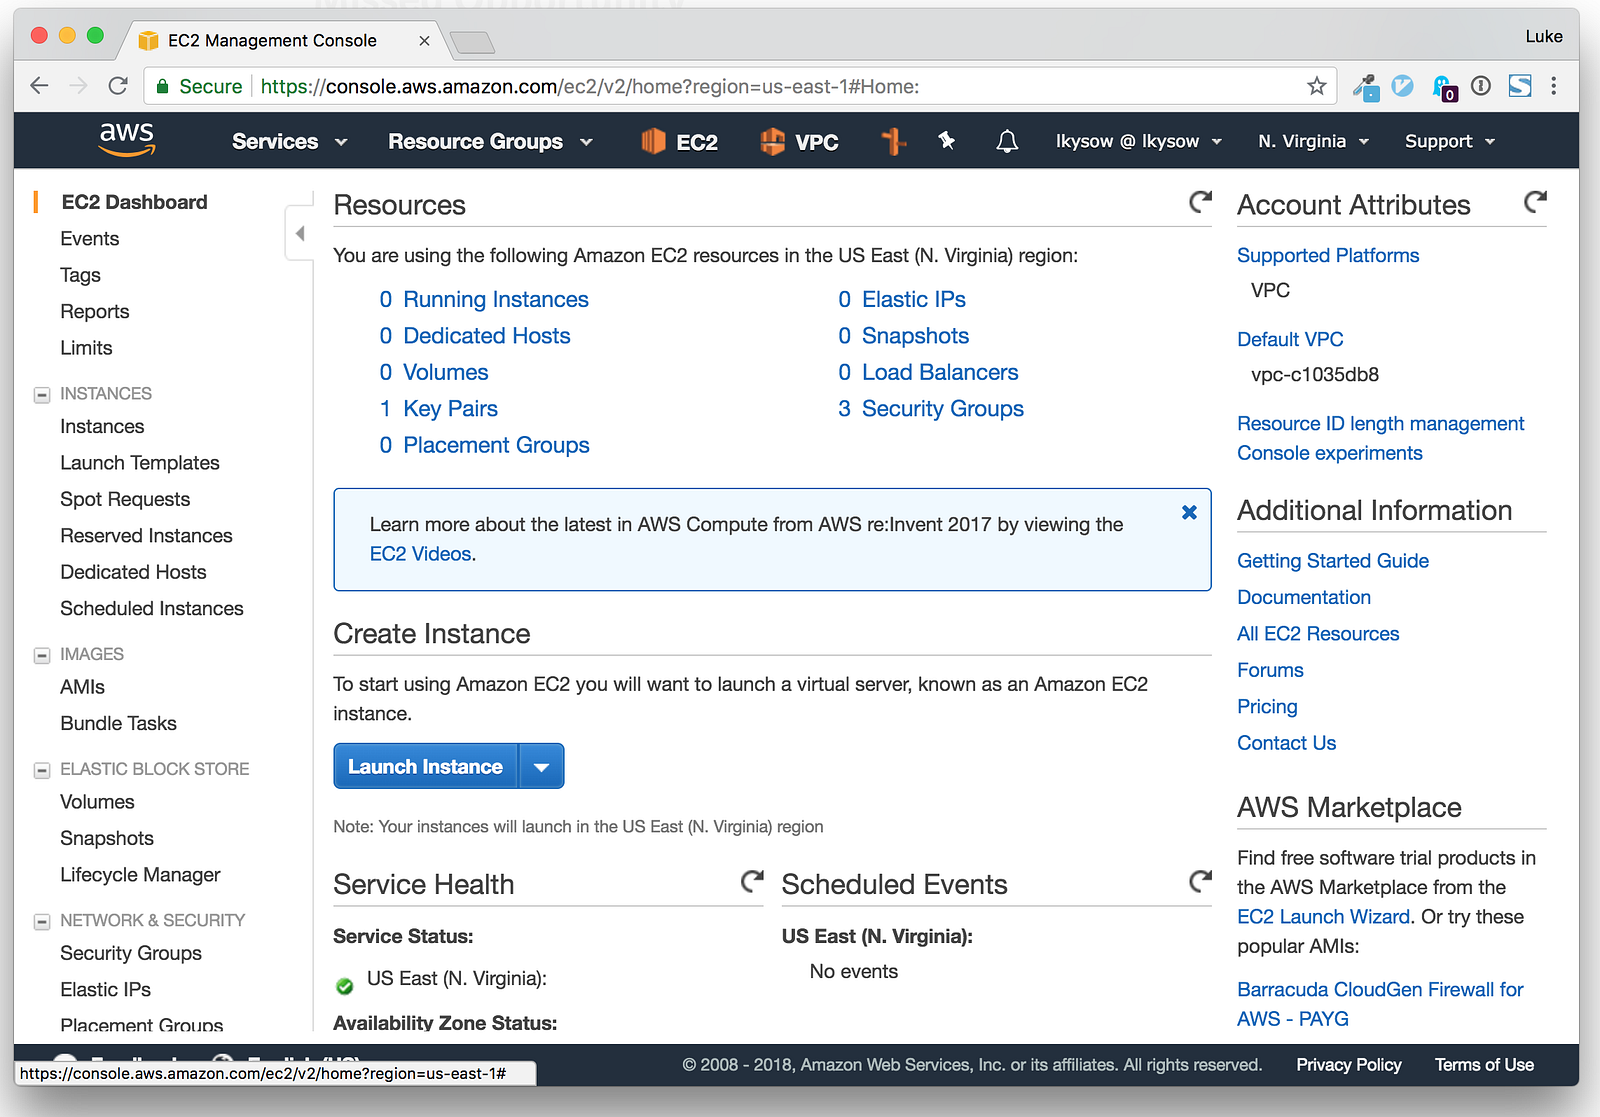The width and height of the screenshot is (1600, 1117).
Task: Open the Running Instances link
Action: (495, 299)
